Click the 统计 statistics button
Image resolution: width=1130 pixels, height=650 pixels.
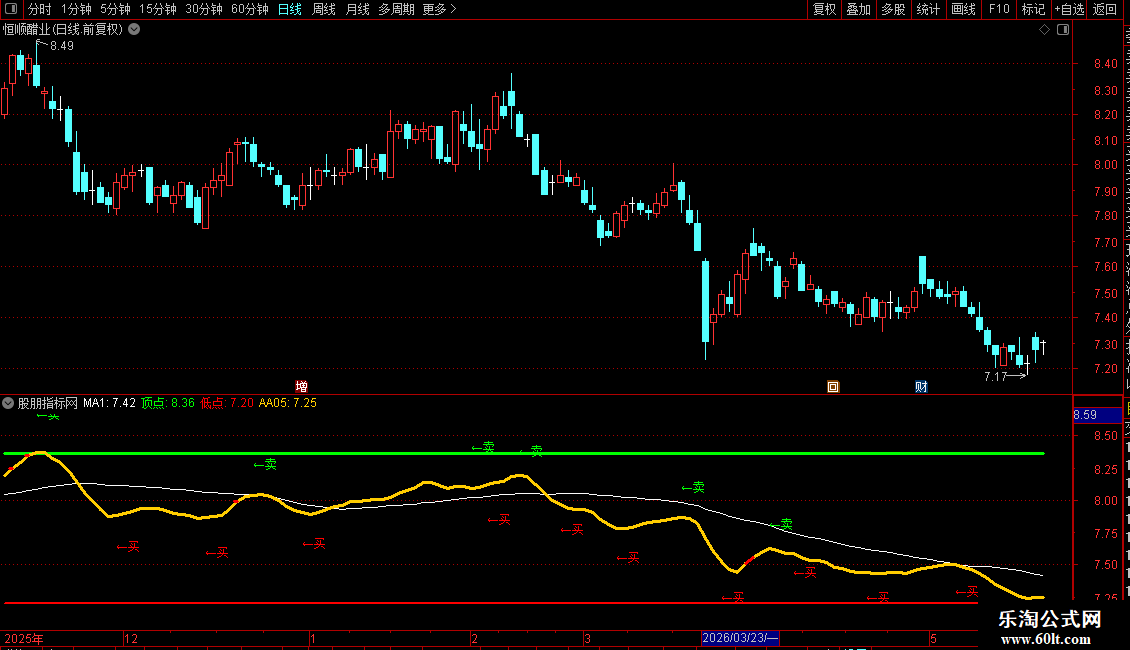(x=927, y=9)
